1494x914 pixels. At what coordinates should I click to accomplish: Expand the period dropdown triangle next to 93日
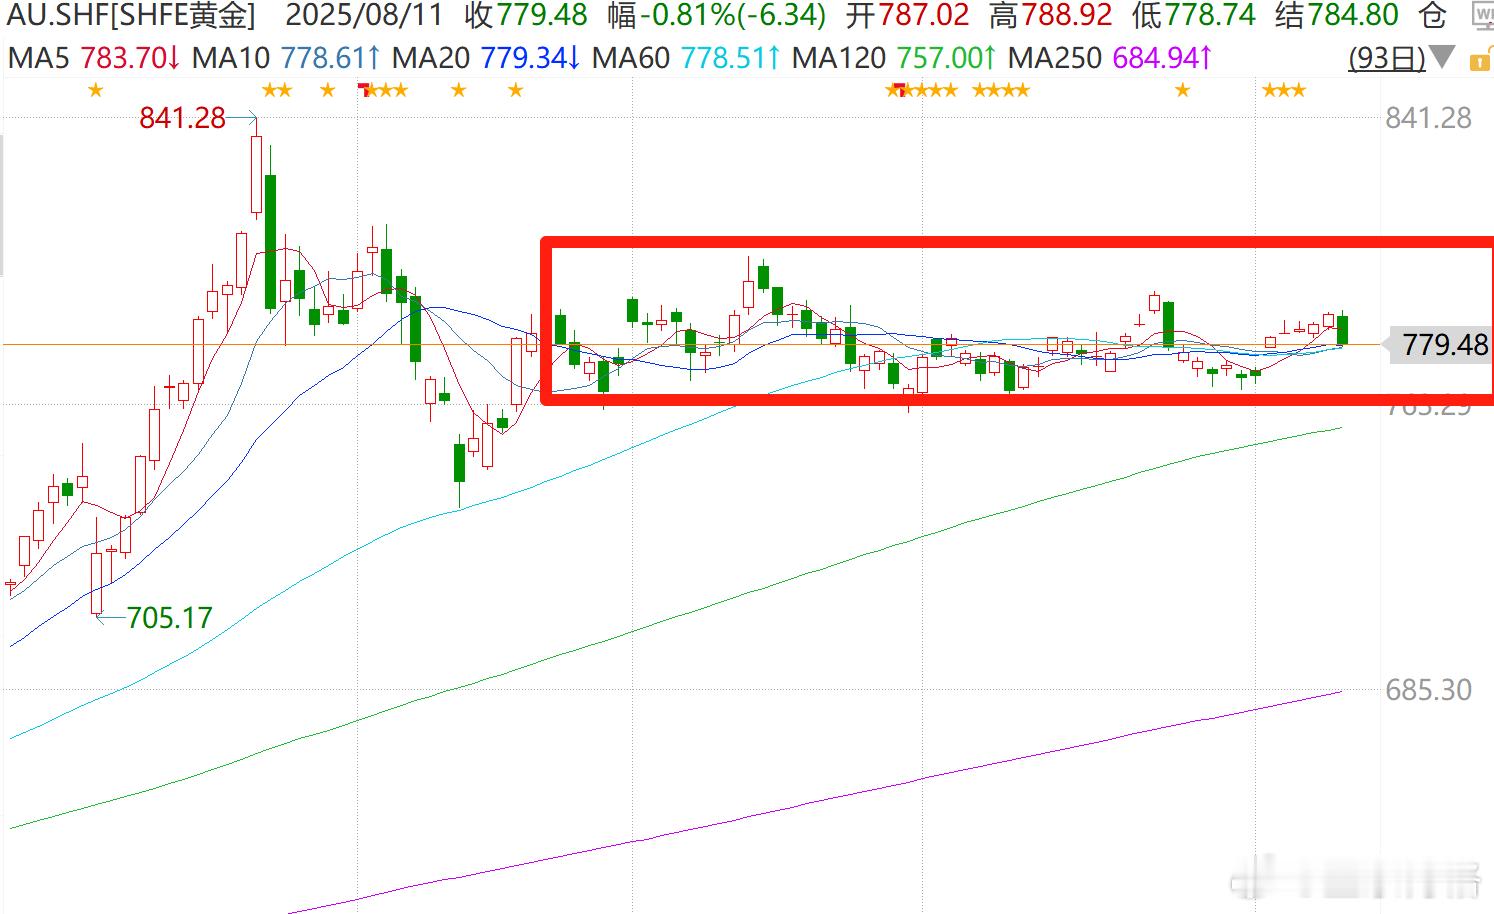tap(1442, 58)
